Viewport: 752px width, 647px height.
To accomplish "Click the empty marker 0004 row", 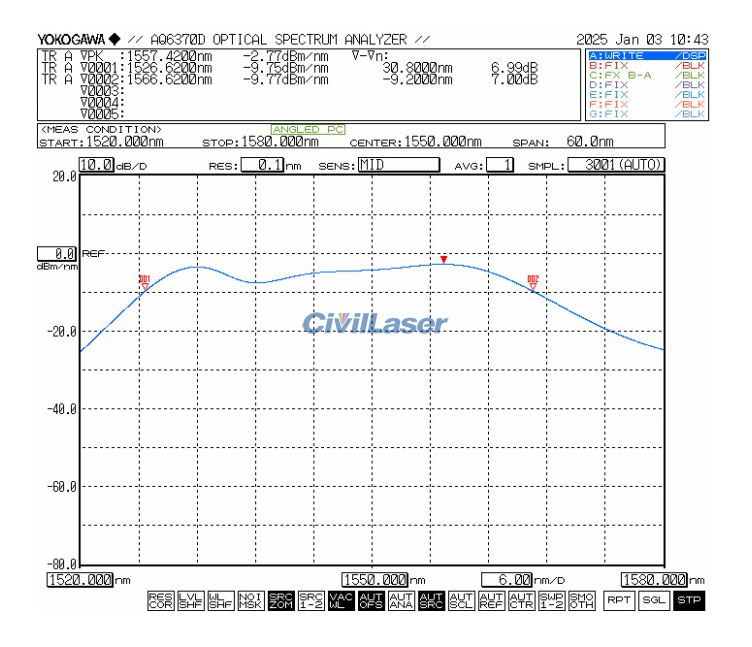I will tap(102, 102).
